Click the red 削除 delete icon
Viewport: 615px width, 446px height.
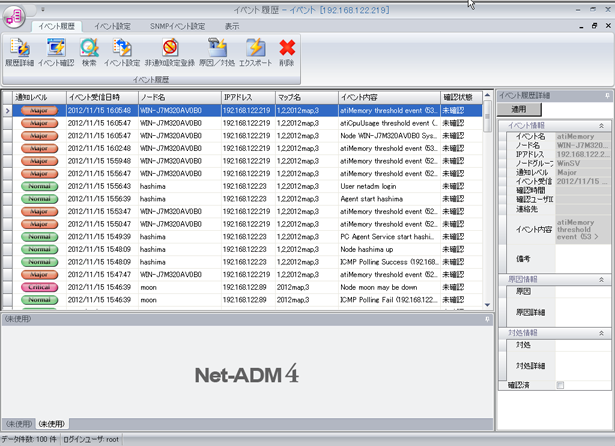[287, 52]
